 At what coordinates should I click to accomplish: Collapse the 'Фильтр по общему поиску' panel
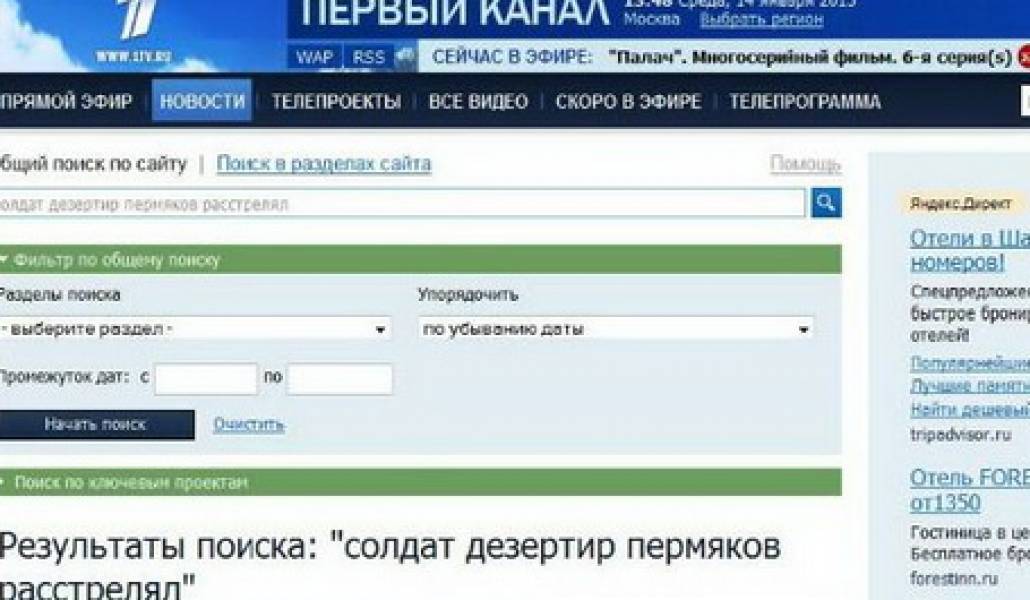click(x=420, y=260)
